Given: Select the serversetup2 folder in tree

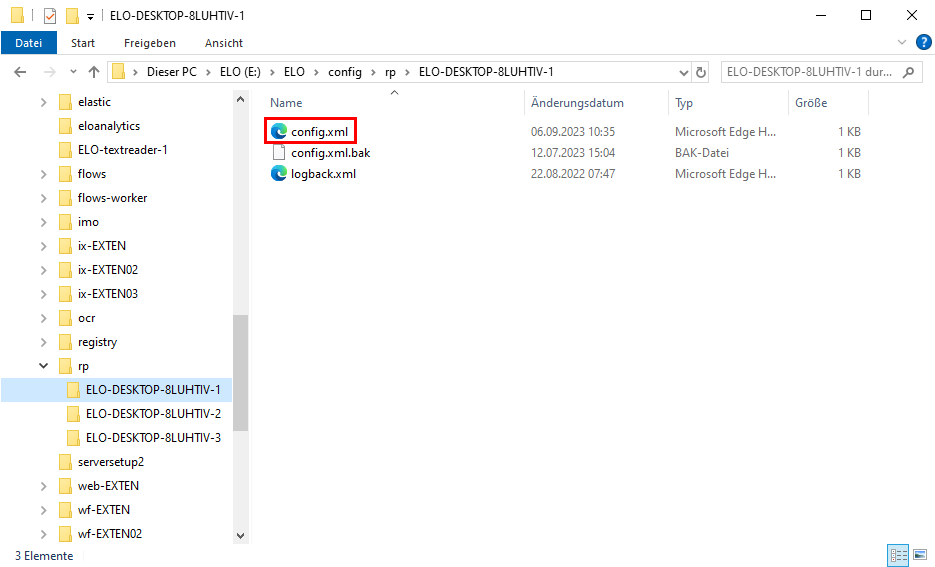Looking at the screenshot, I should (111, 462).
